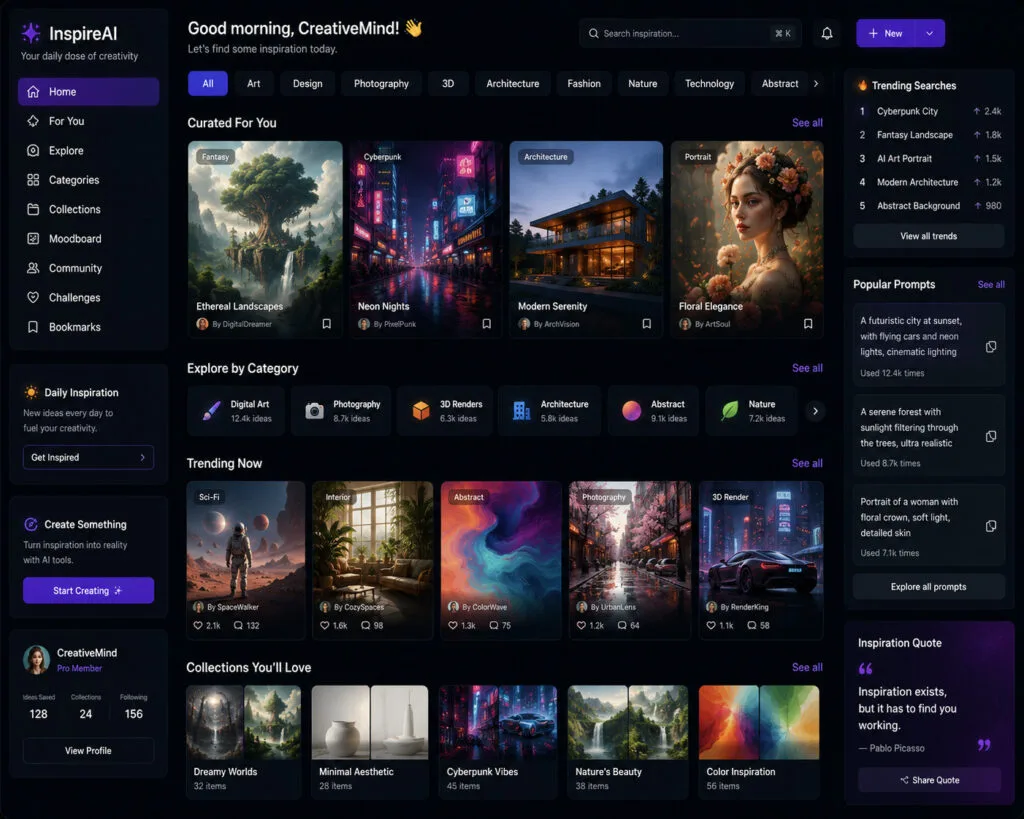
Task: Like the RenderKing 3D Render post
Action: (x=711, y=625)
